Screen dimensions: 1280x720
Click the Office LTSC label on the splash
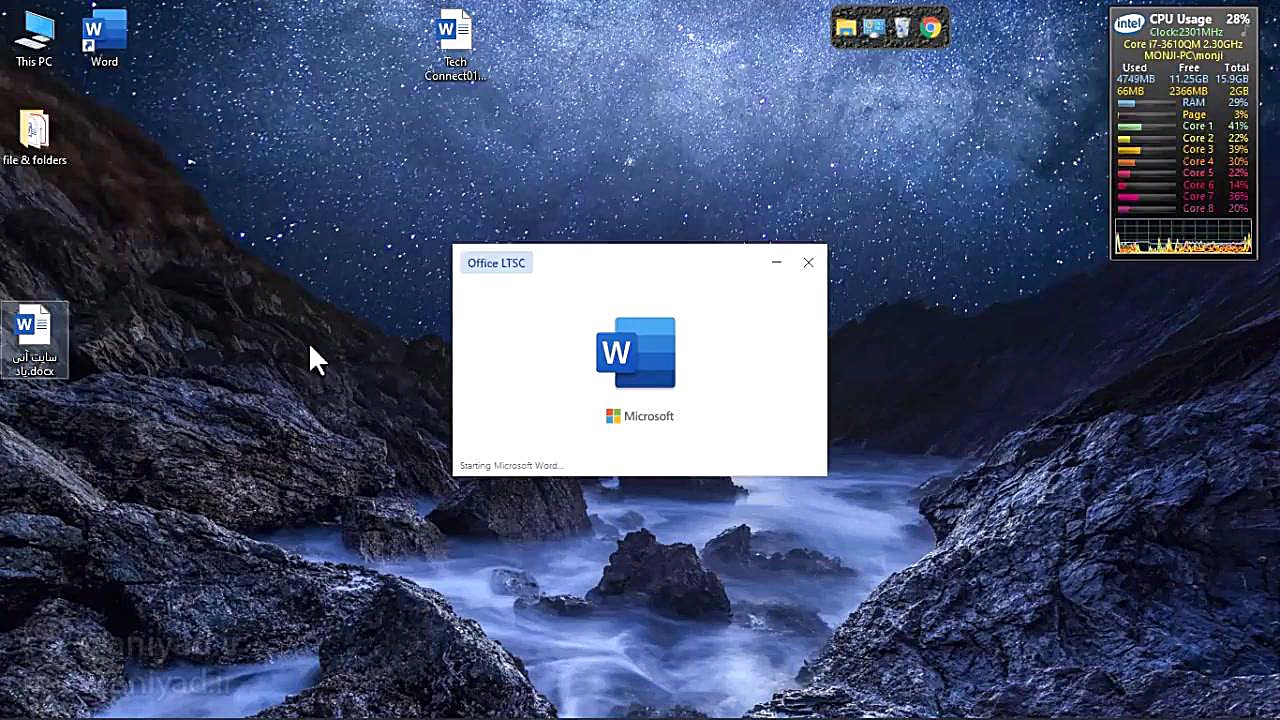point(496,263)
